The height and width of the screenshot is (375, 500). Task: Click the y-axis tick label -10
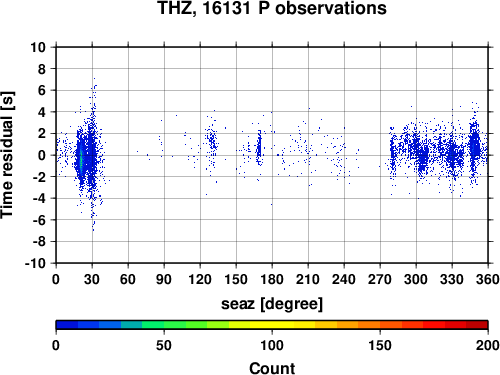pyautogui.click(x=35, y=263)
